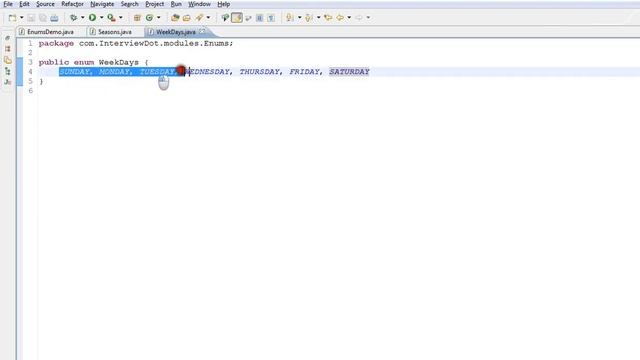Click the WeekDays enum name on line 3
The width and height of the screenshot is (640, 360).
pos(119,62)
